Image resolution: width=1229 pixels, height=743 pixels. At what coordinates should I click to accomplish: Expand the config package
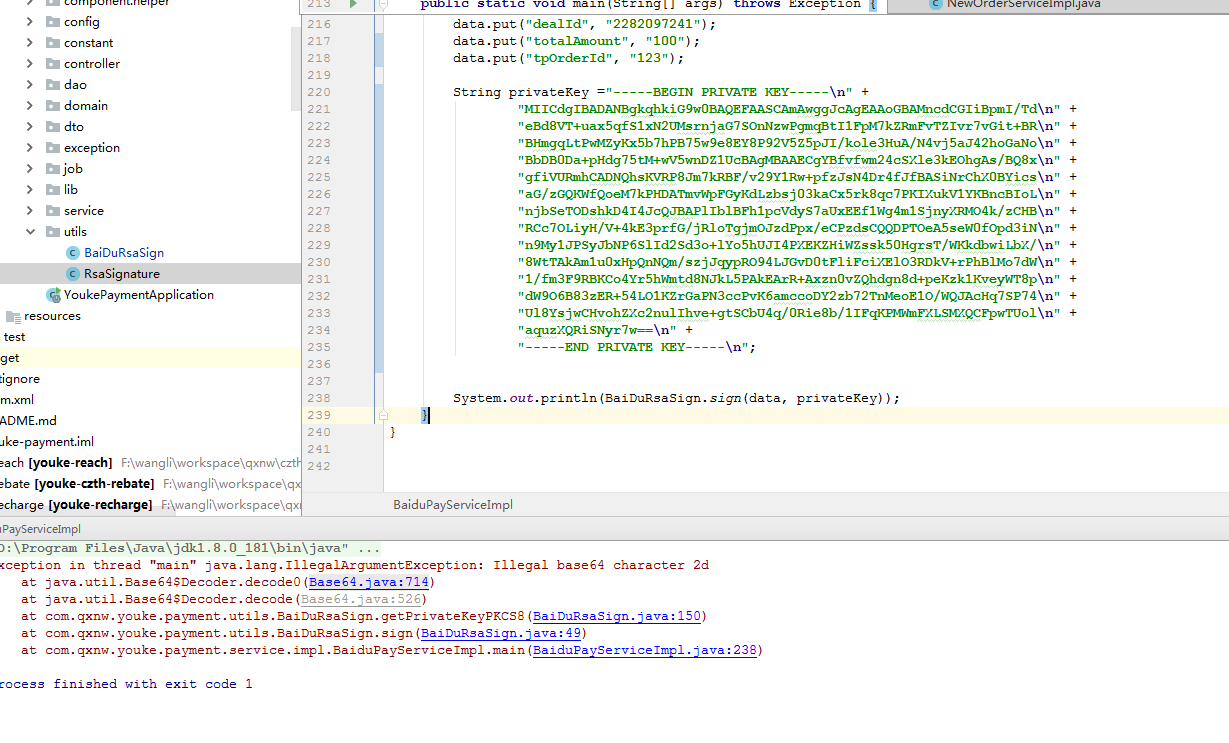click(29, 22)
